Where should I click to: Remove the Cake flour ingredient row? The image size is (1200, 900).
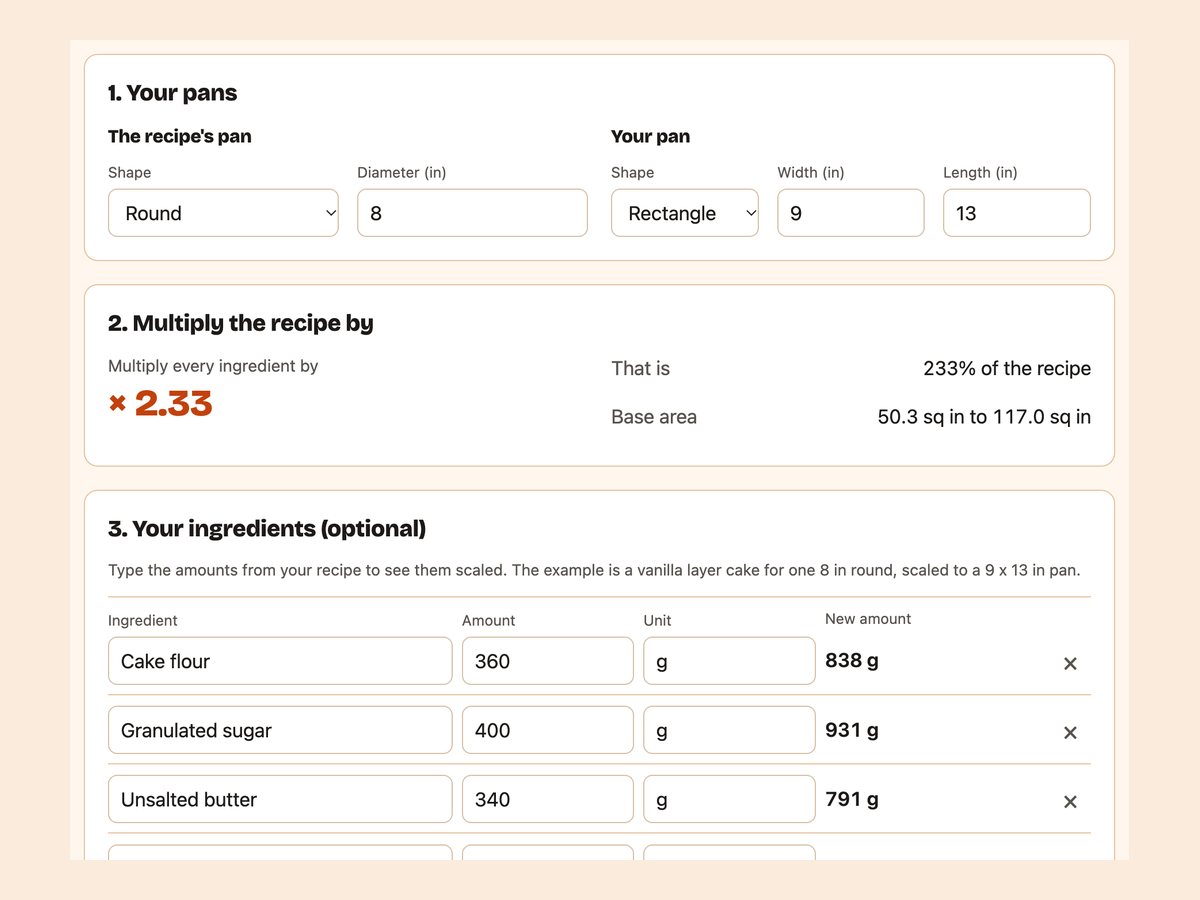(x=1070, y=663)
